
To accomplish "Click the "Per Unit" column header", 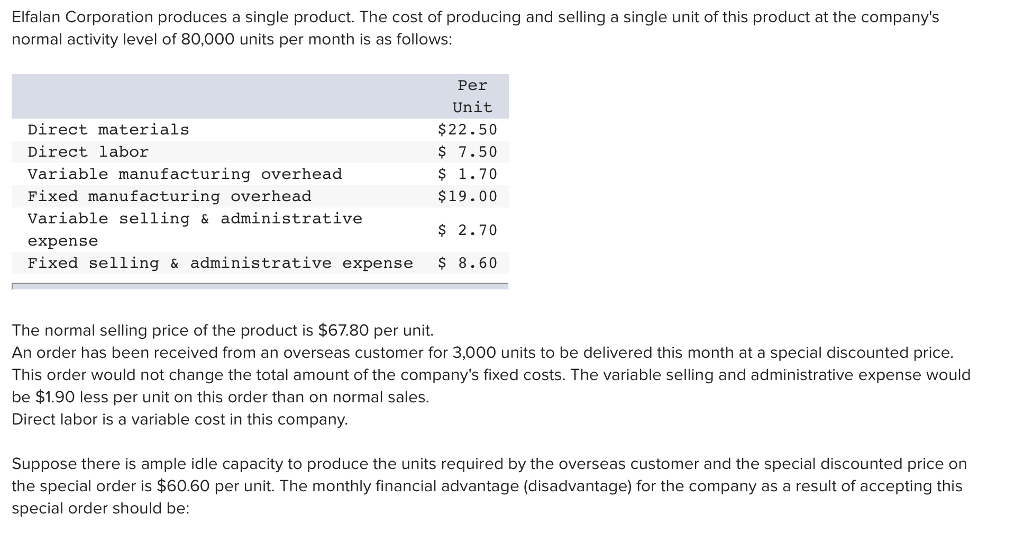I will [472, 96].
